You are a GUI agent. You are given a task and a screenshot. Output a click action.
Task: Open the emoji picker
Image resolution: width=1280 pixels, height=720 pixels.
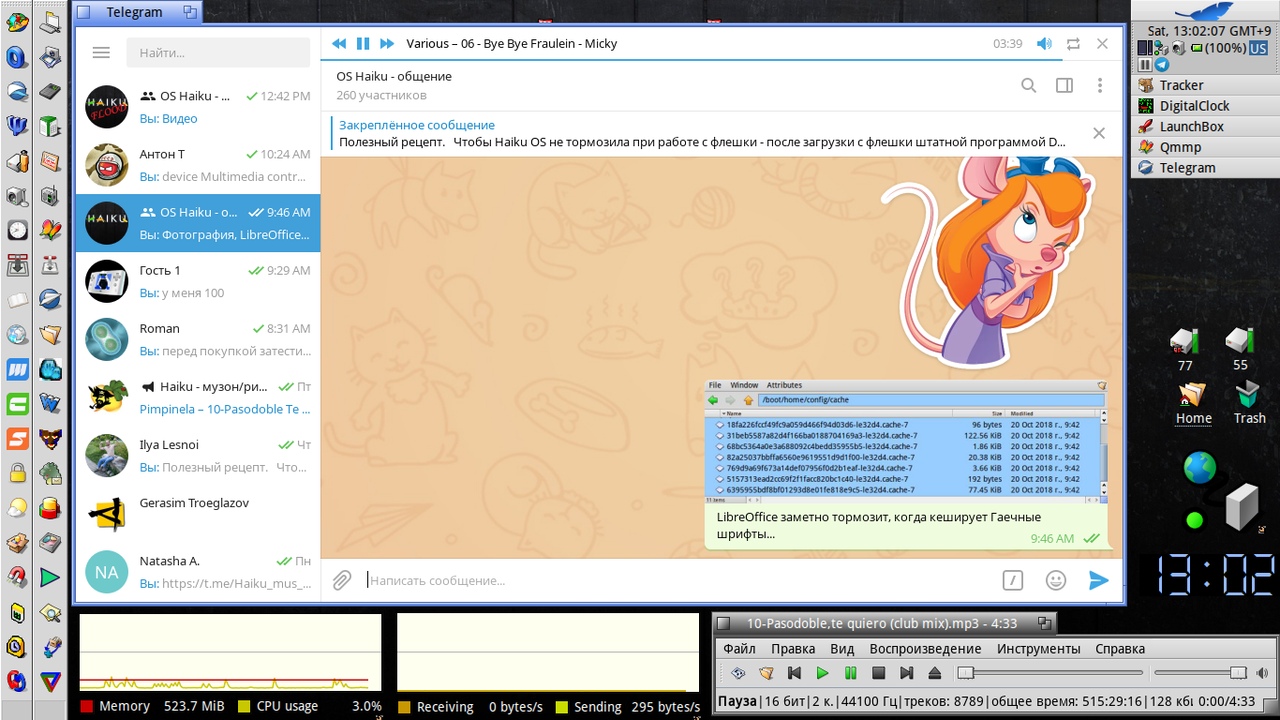[x=1055, y=580]
